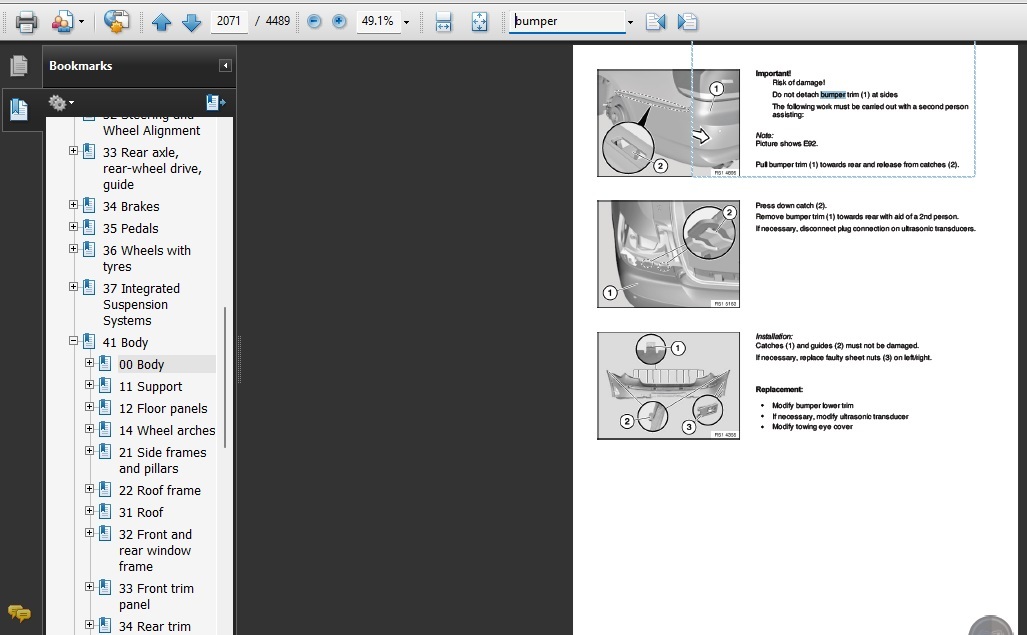Open the comments speech bubble icon
Viewport: 1027px width, 635px height.
(x=19, y=613)
